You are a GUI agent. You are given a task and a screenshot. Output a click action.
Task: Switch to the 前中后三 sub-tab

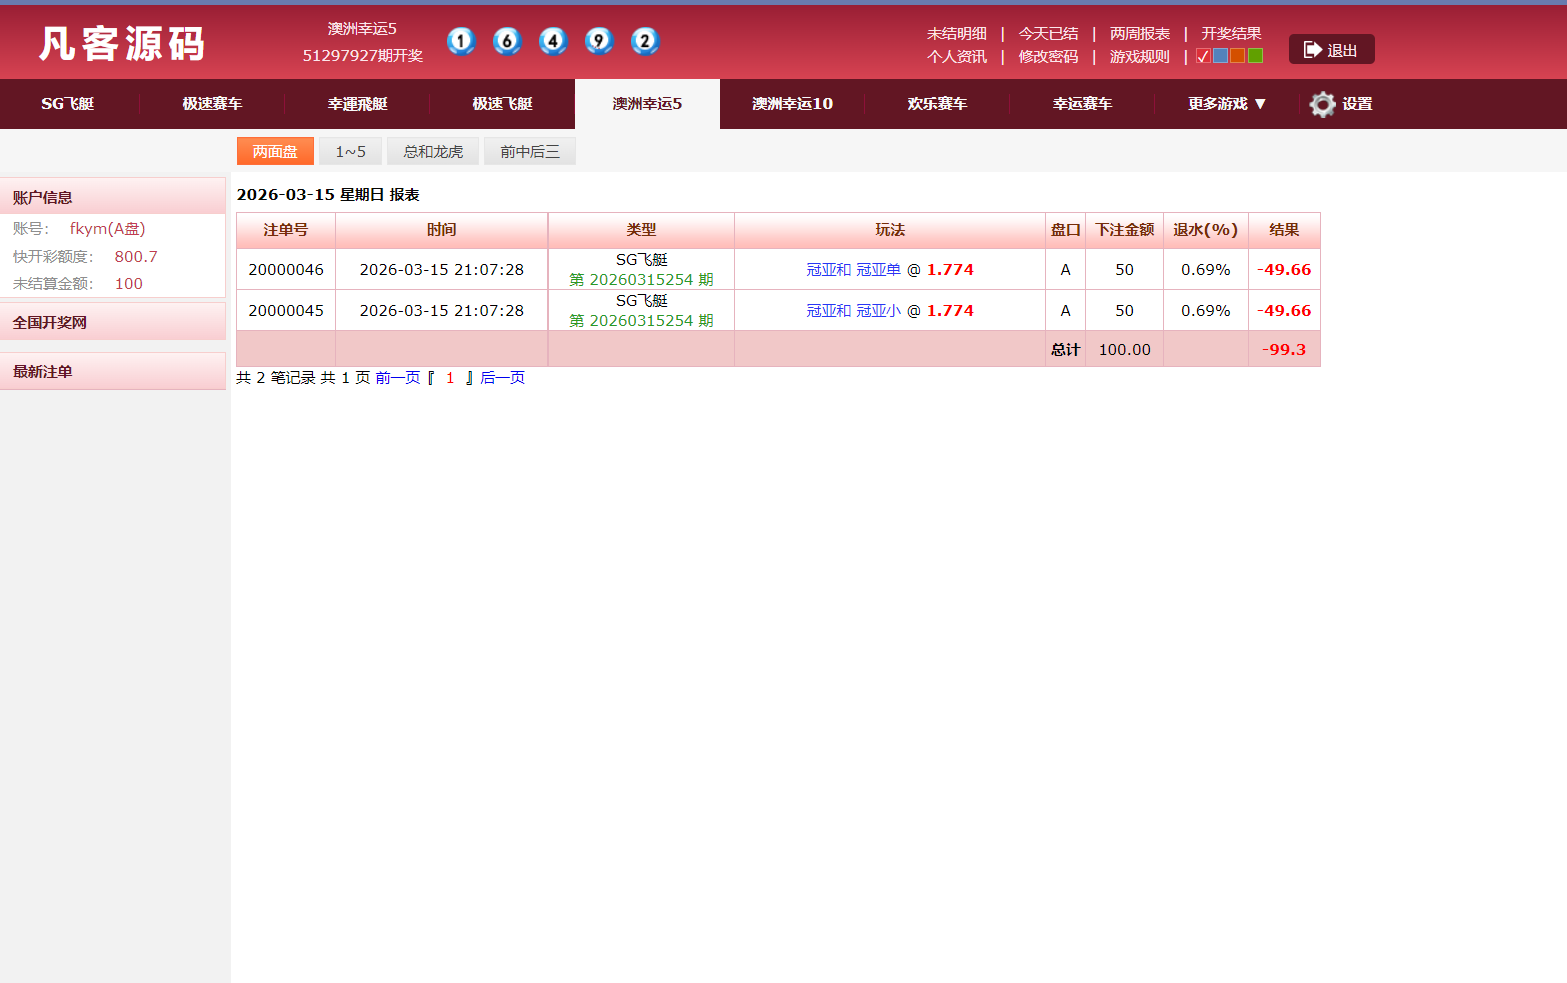(529, 150)
